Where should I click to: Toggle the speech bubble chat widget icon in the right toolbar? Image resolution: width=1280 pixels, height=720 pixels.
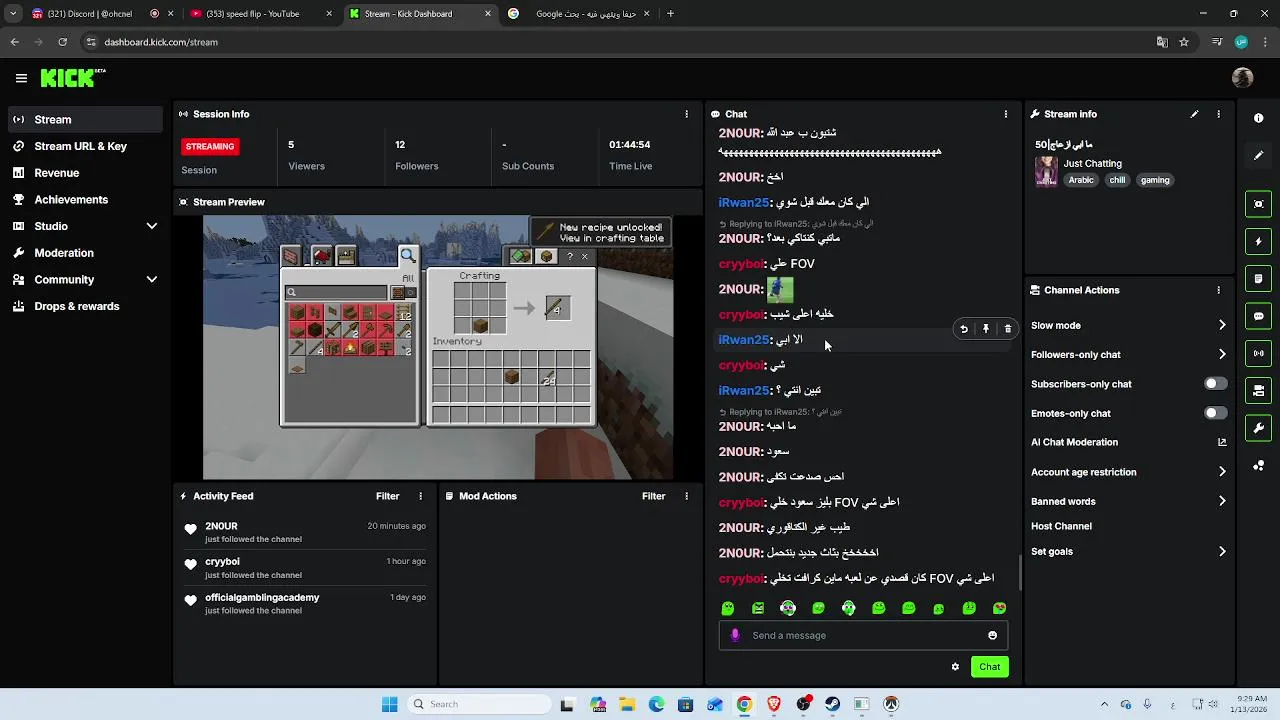(1258, 316)
